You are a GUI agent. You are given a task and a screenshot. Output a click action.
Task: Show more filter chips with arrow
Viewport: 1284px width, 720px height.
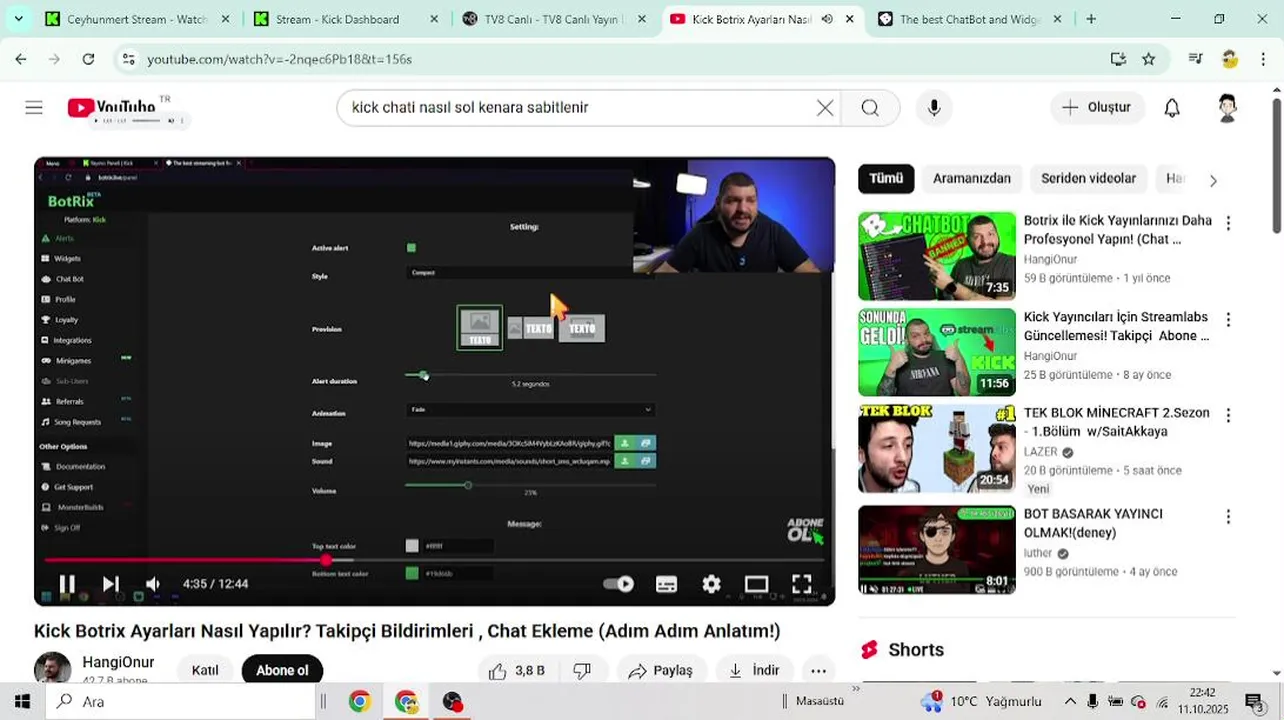point(1213,180)
